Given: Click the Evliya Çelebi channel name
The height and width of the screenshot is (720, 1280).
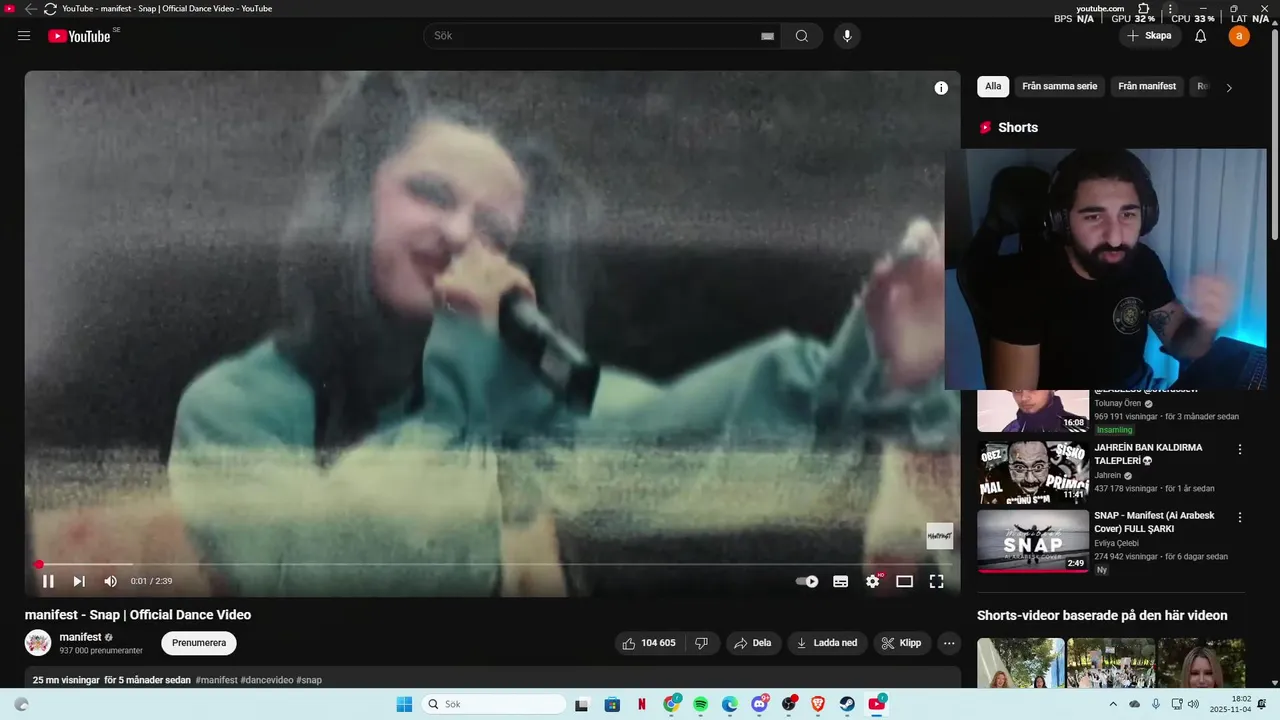Looking at the screenshot, I should 1116,543.
